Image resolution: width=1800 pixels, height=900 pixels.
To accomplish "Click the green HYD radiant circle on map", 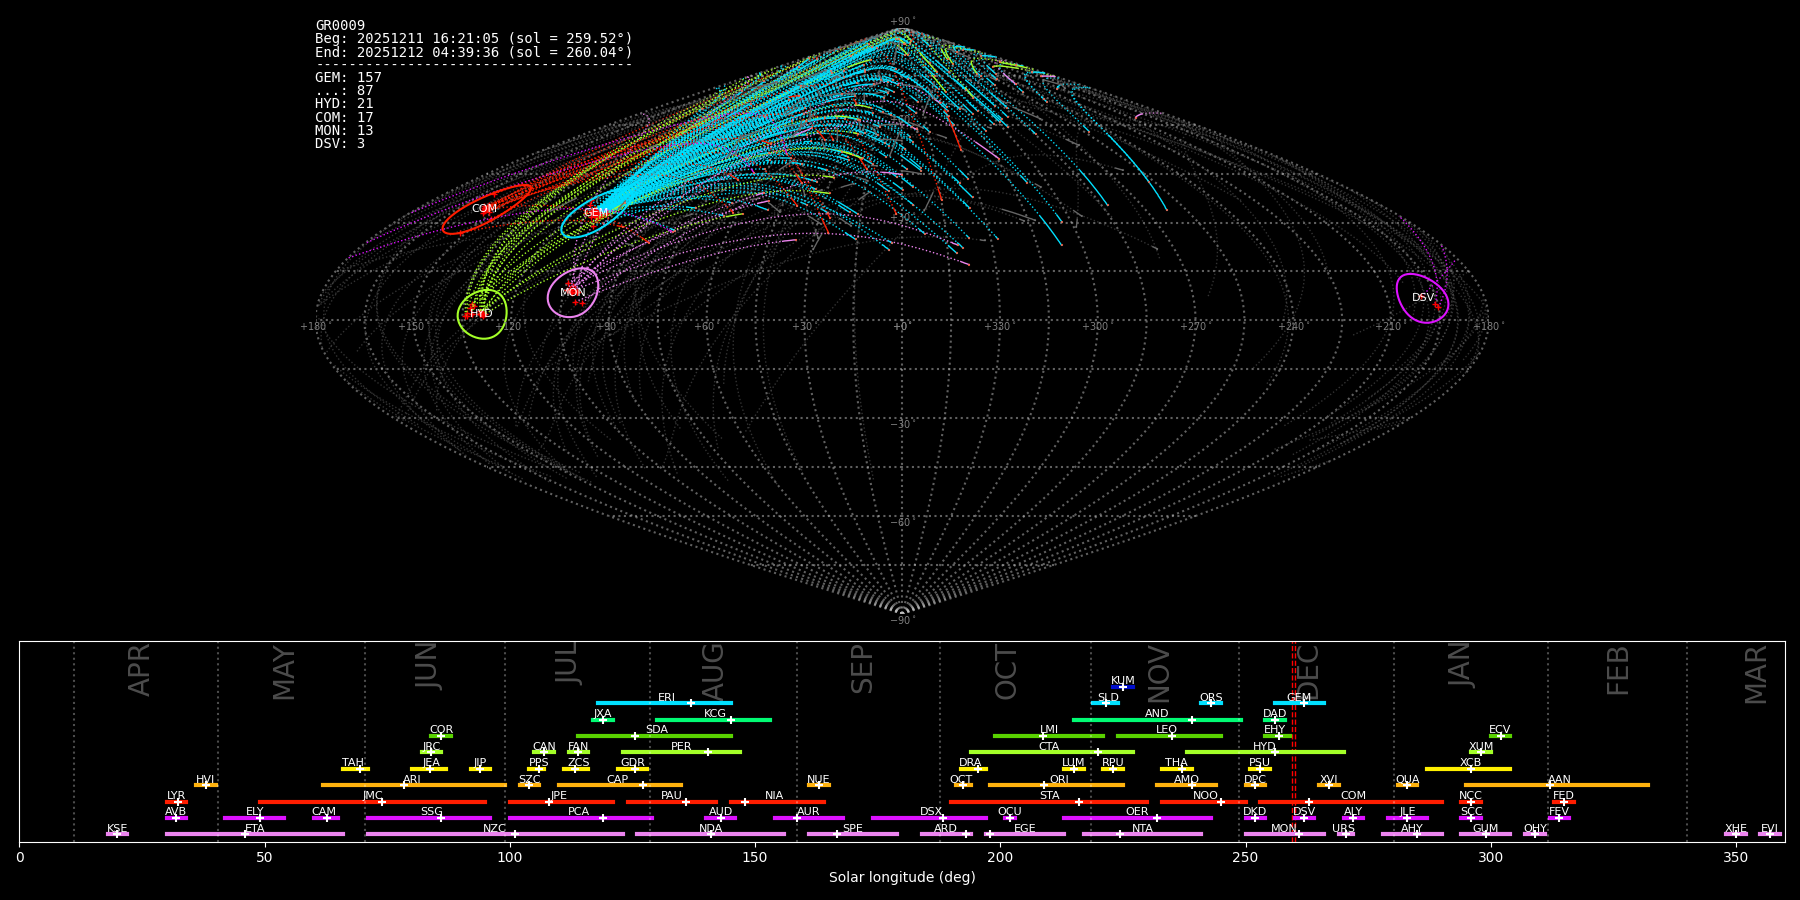I will tap(482, 314).
